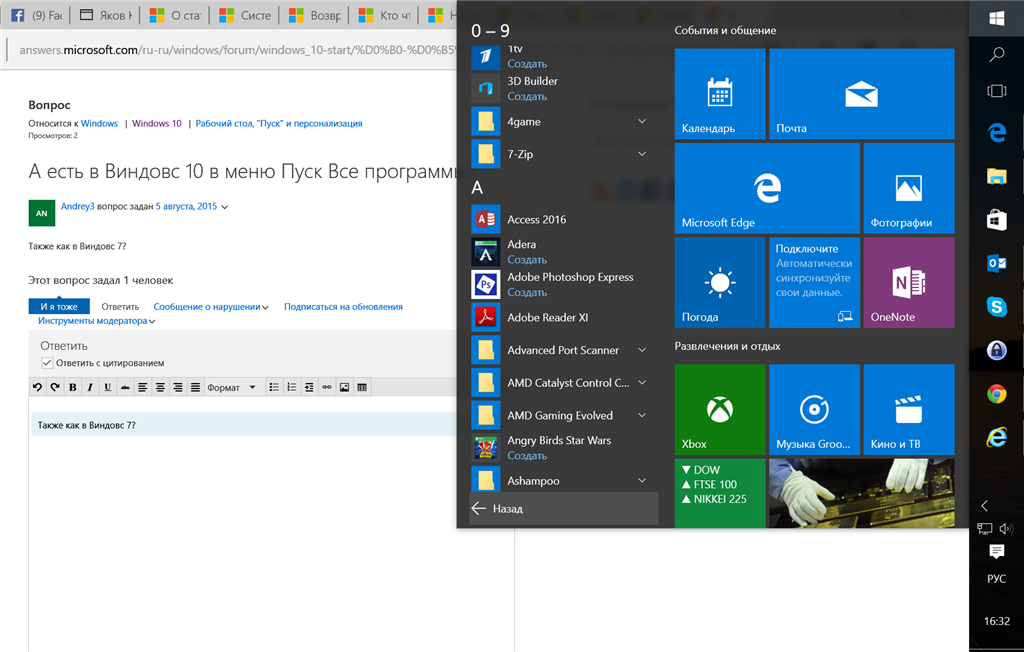Click the Windows Start button on taskbar

point(997,18)
